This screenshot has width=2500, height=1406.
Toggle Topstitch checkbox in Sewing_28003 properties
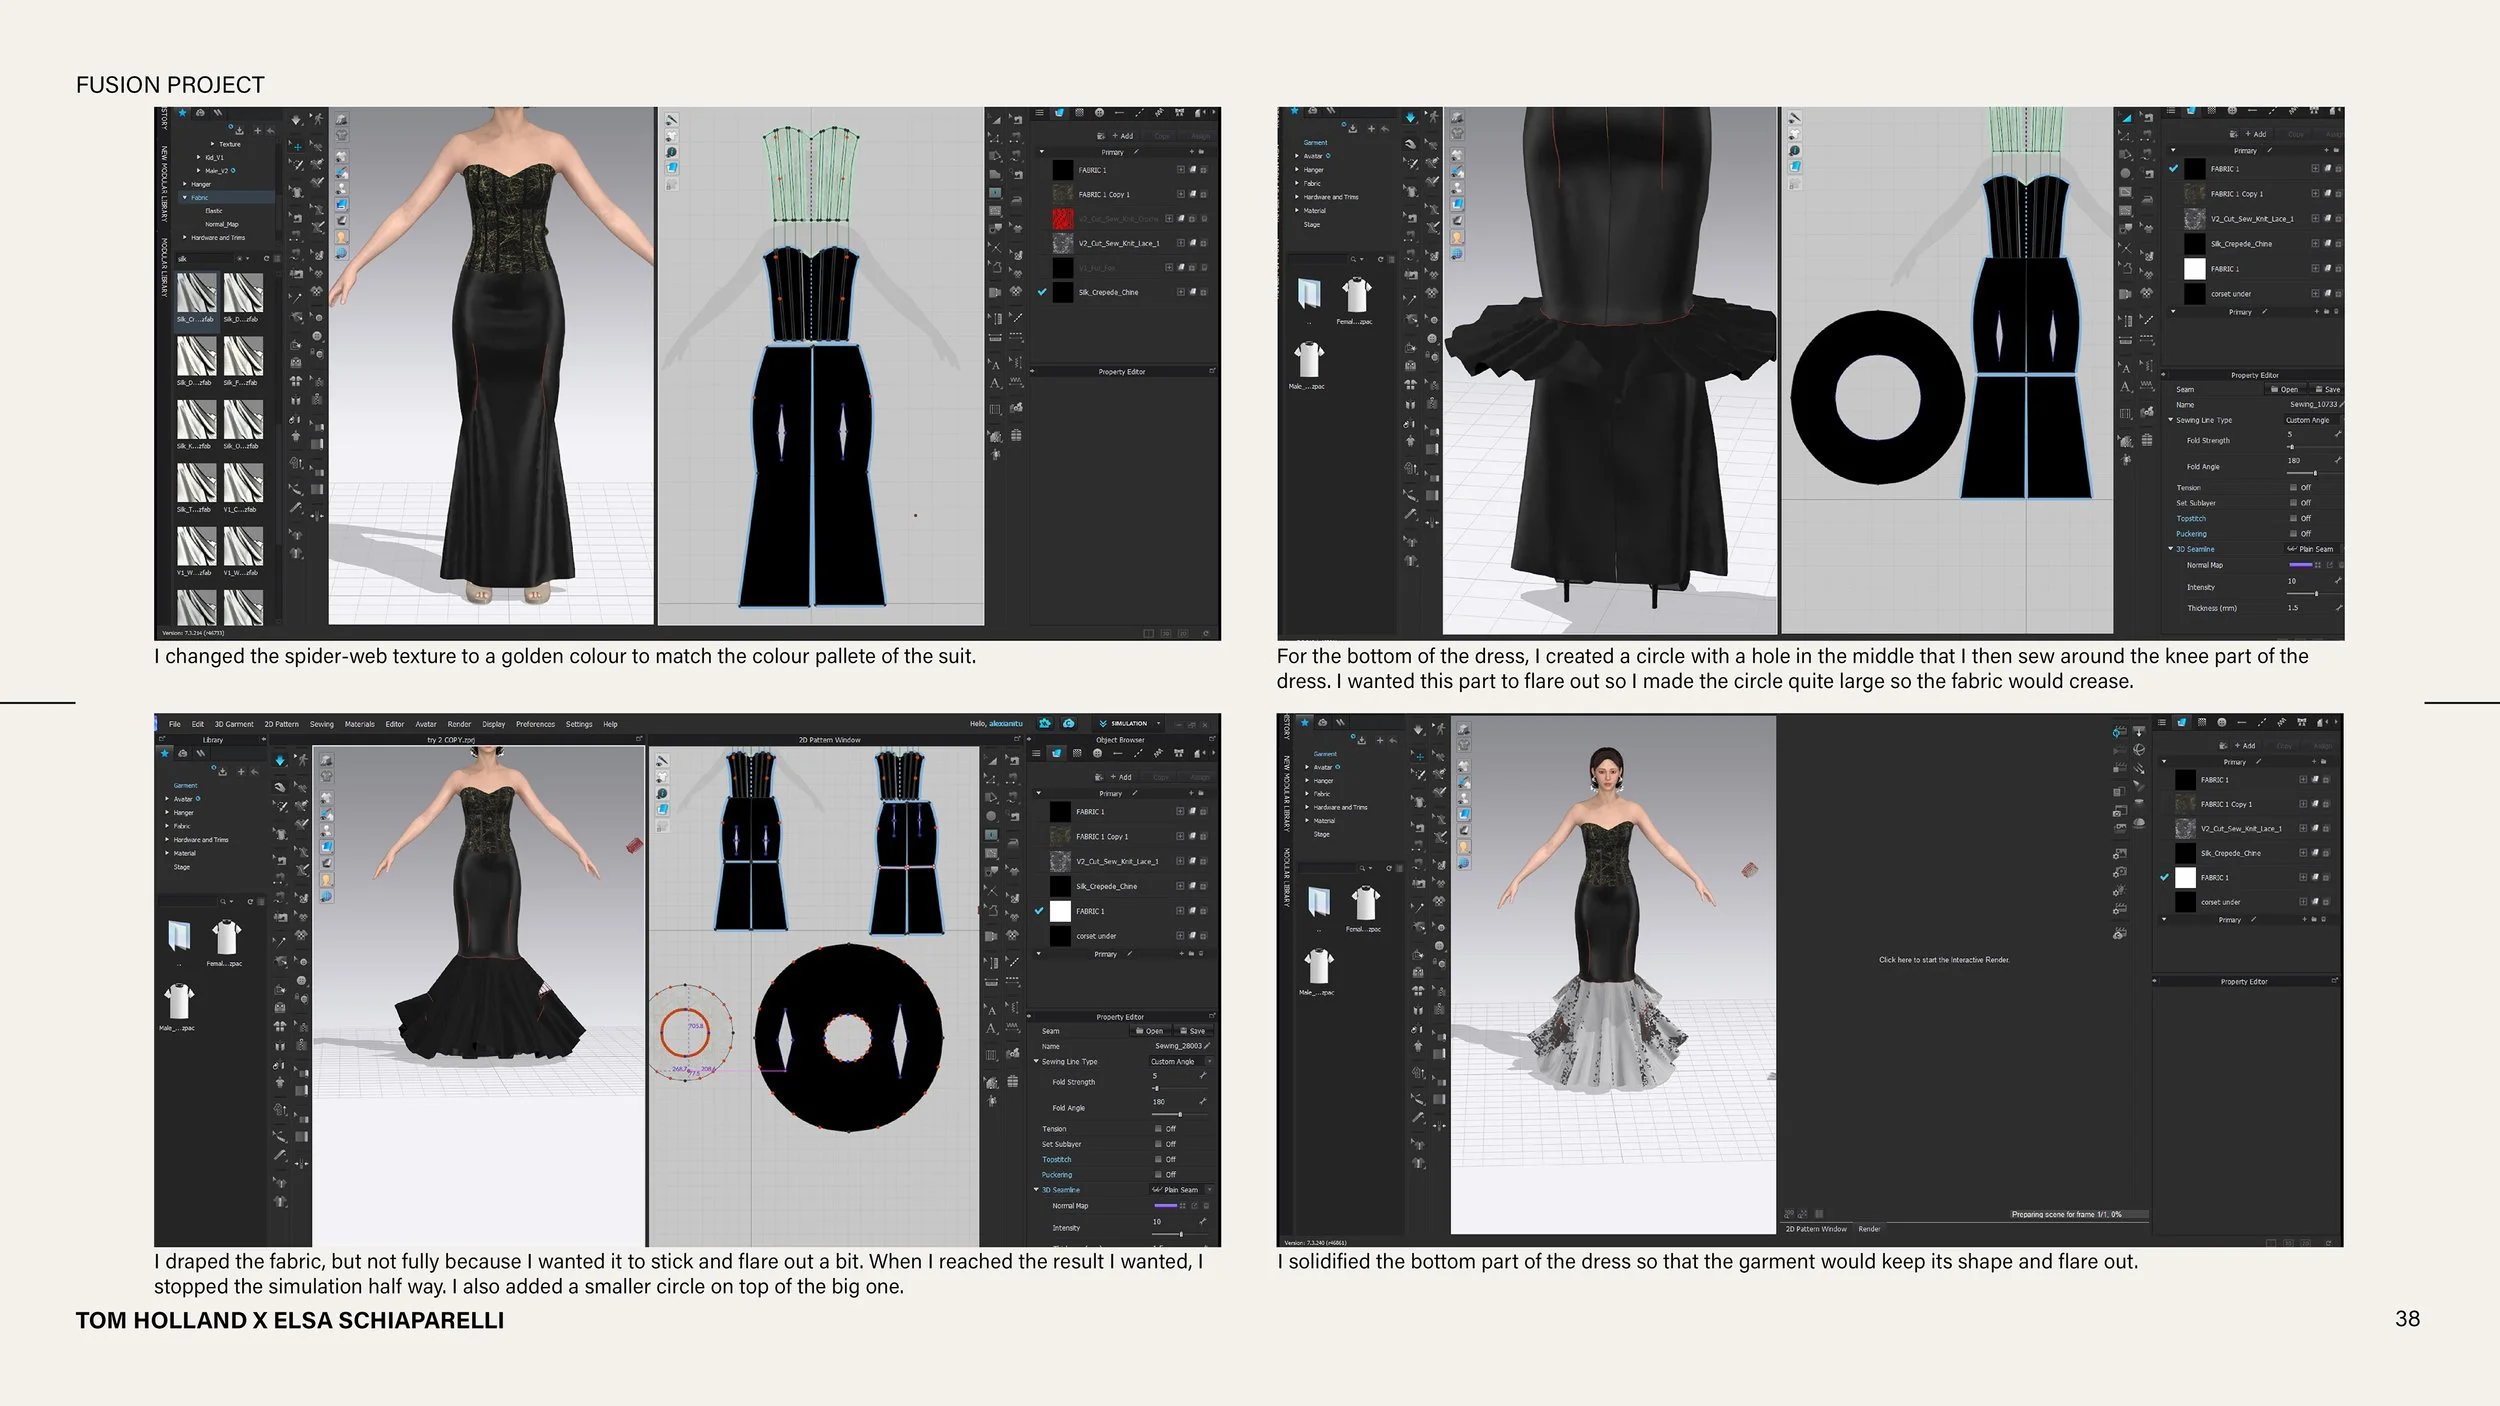[1158, 1159]
